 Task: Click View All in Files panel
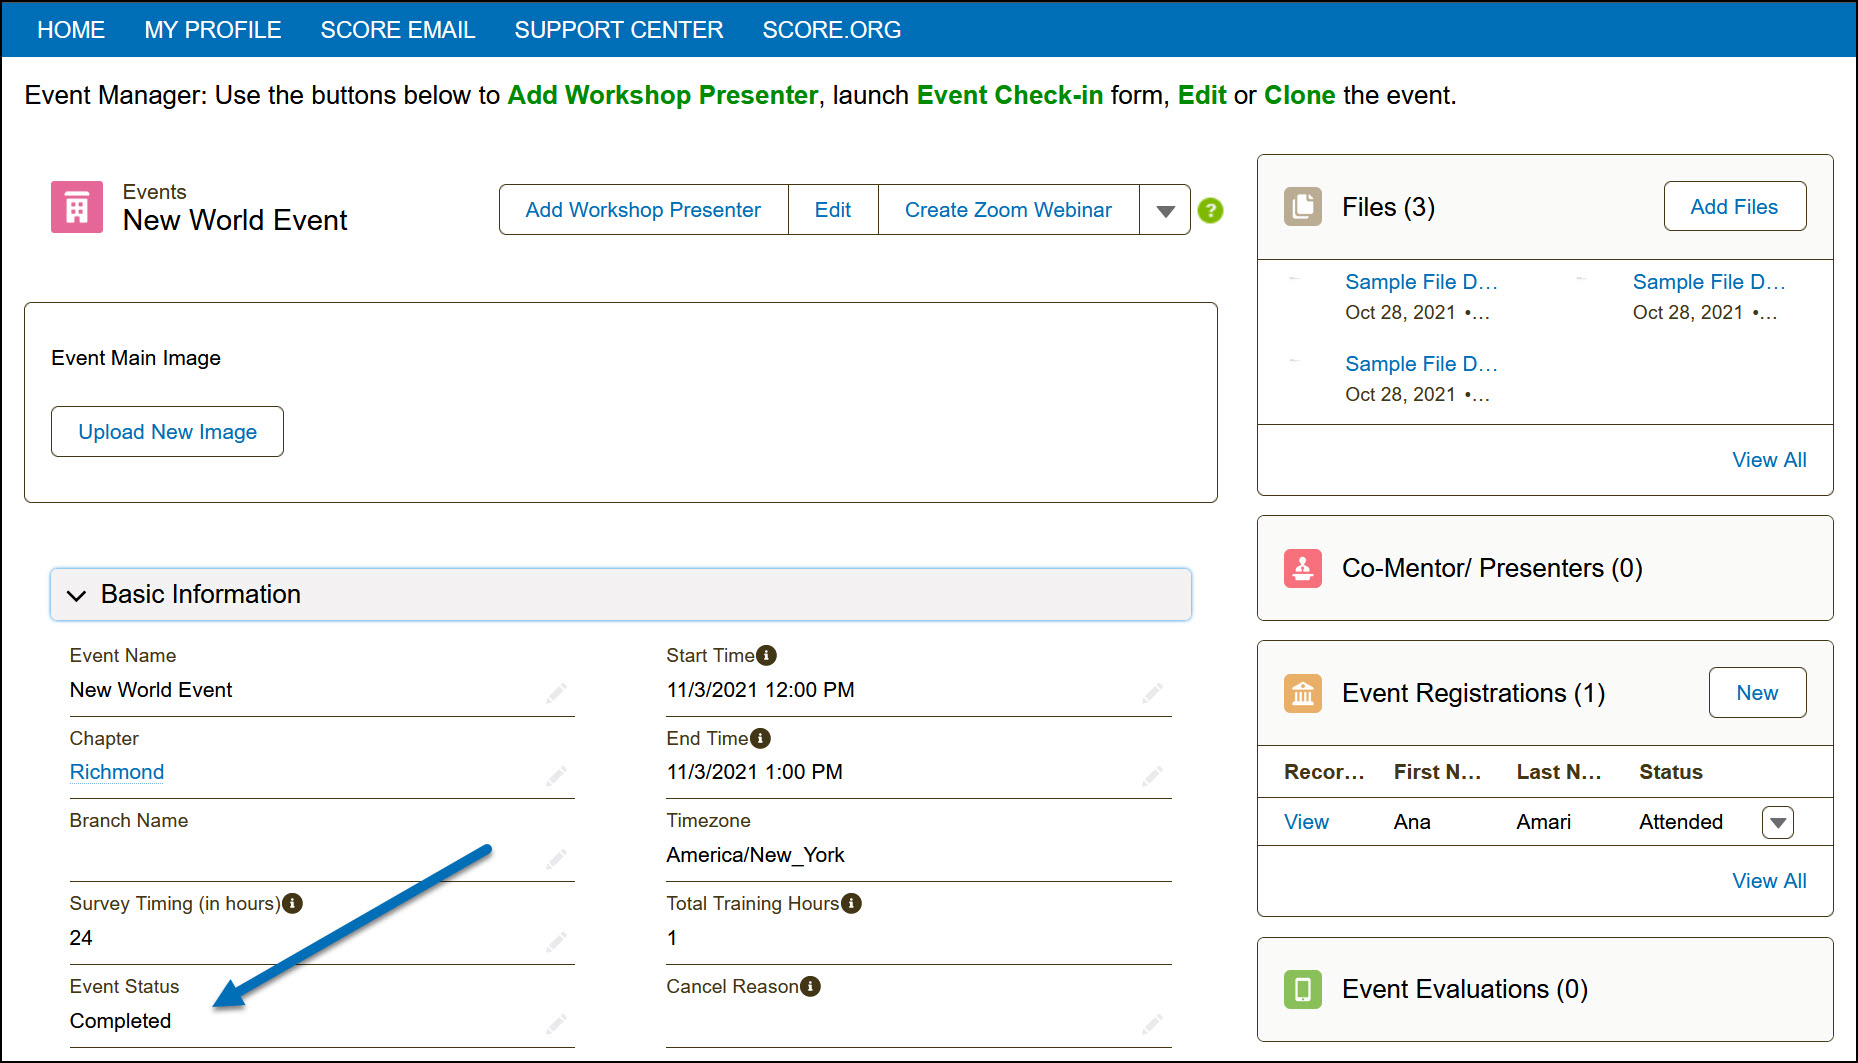tap(1768, 460)
